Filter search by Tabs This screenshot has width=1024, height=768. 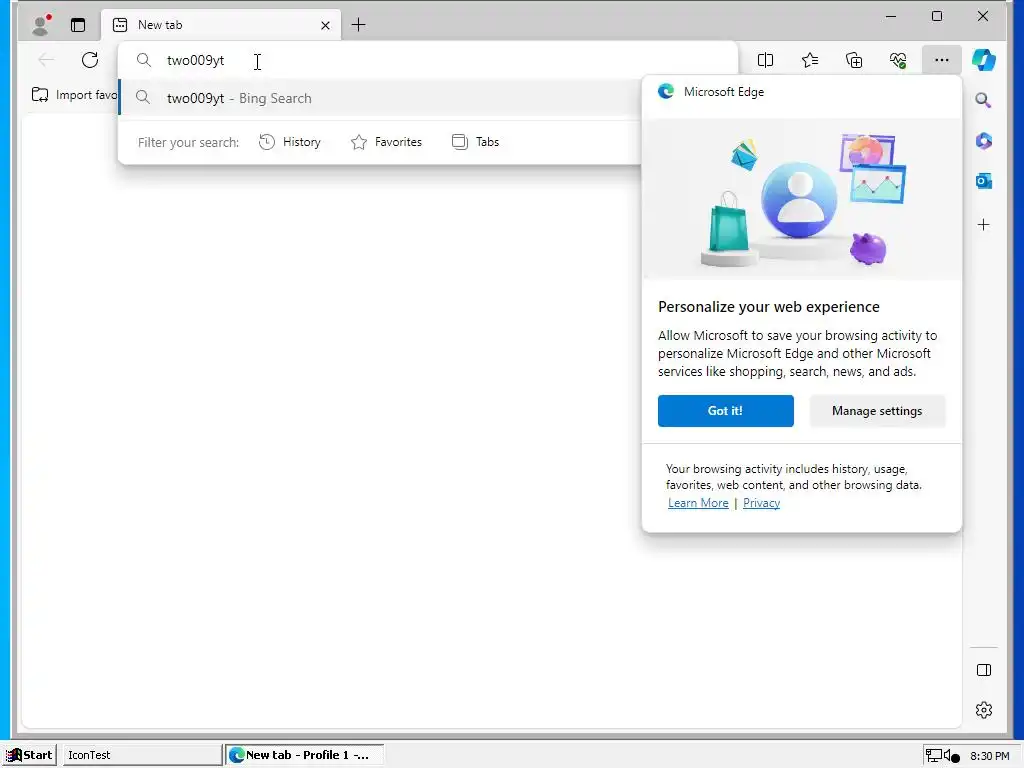coord(475,142)
